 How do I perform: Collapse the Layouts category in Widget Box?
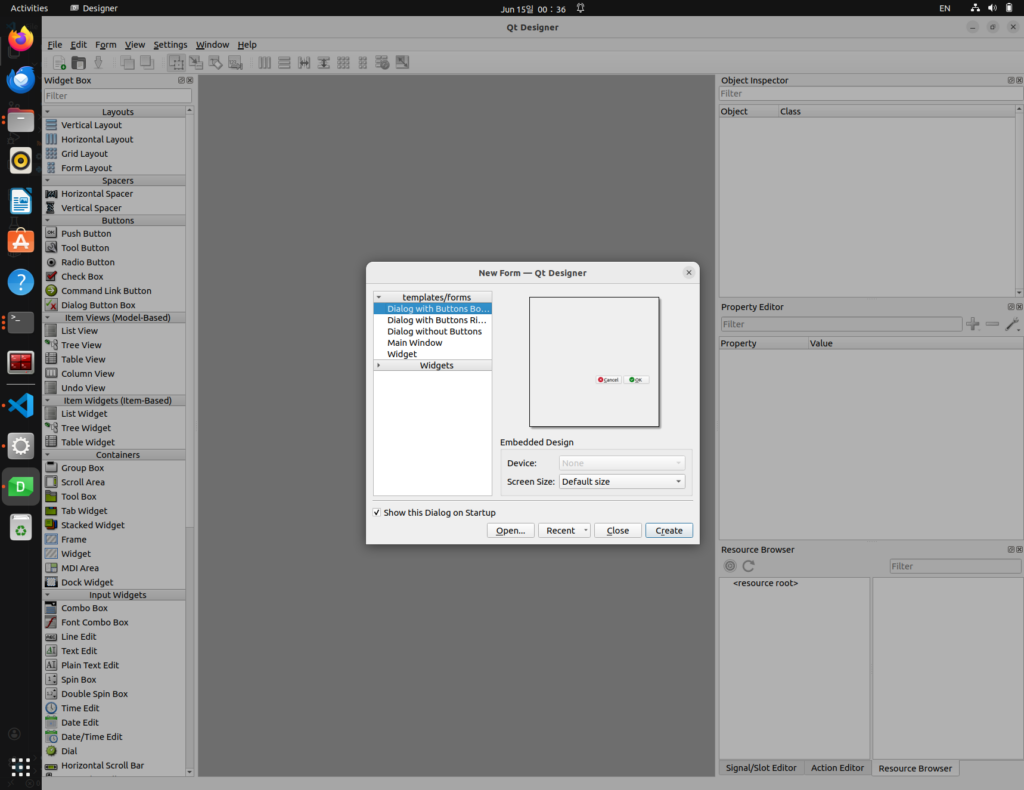click(48, 112)
